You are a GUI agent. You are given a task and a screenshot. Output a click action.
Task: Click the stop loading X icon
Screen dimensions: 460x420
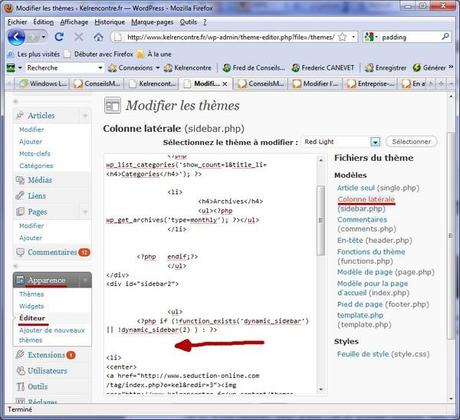79,37
